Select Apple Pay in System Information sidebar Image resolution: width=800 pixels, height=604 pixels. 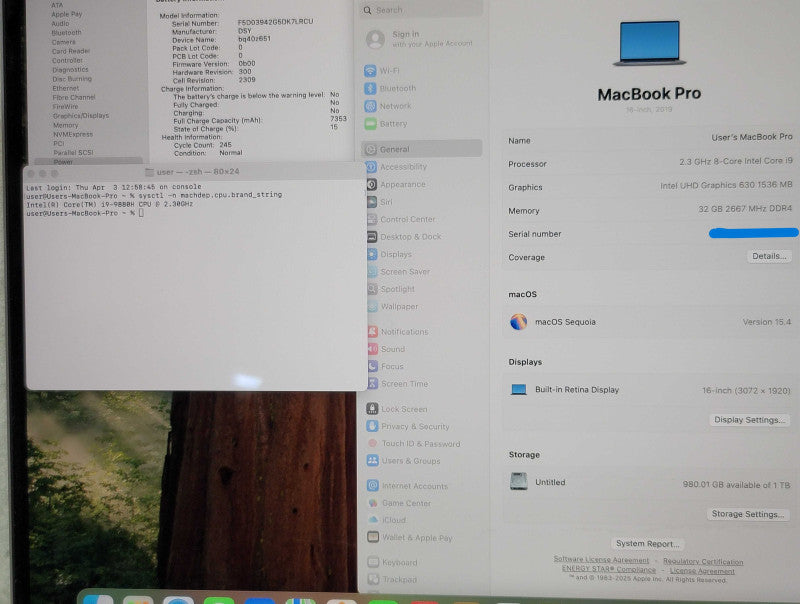coord(66,14)
